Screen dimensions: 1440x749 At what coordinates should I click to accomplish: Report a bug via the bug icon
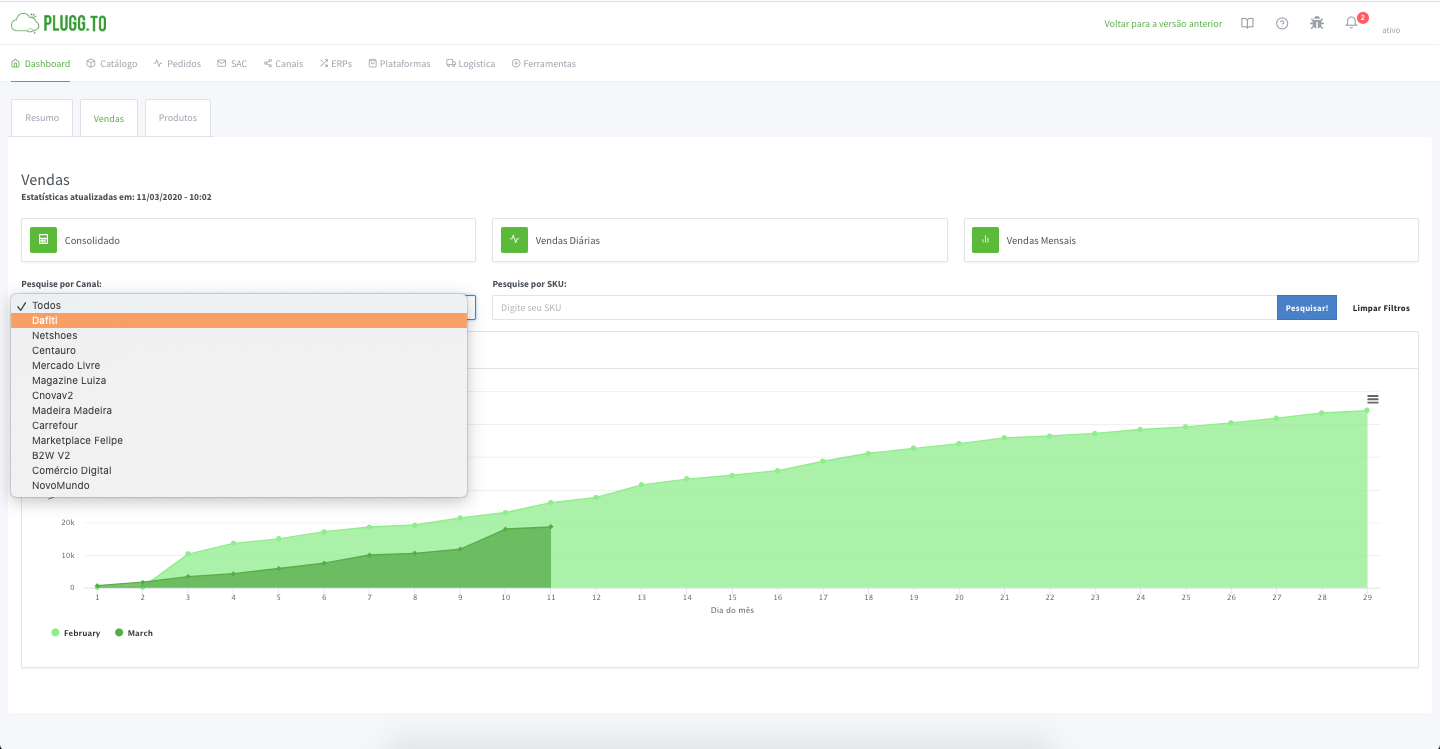pyautogui.click(x=1316, y=22)
